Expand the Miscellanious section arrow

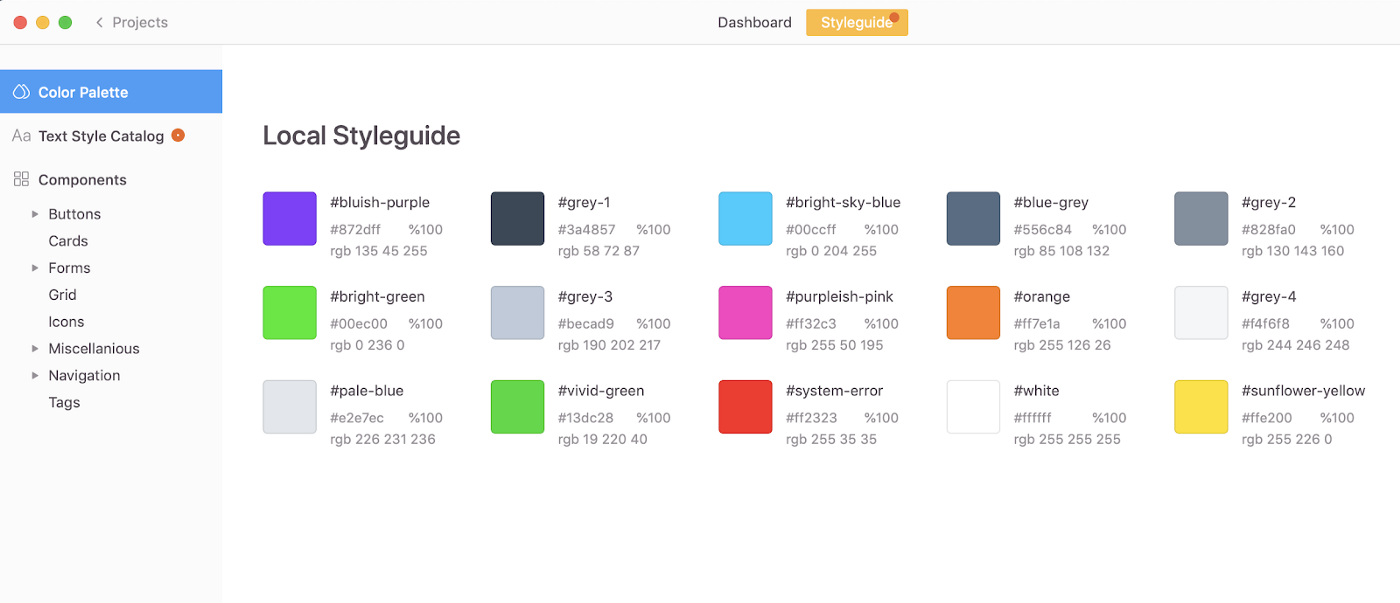tap(35, 349)
